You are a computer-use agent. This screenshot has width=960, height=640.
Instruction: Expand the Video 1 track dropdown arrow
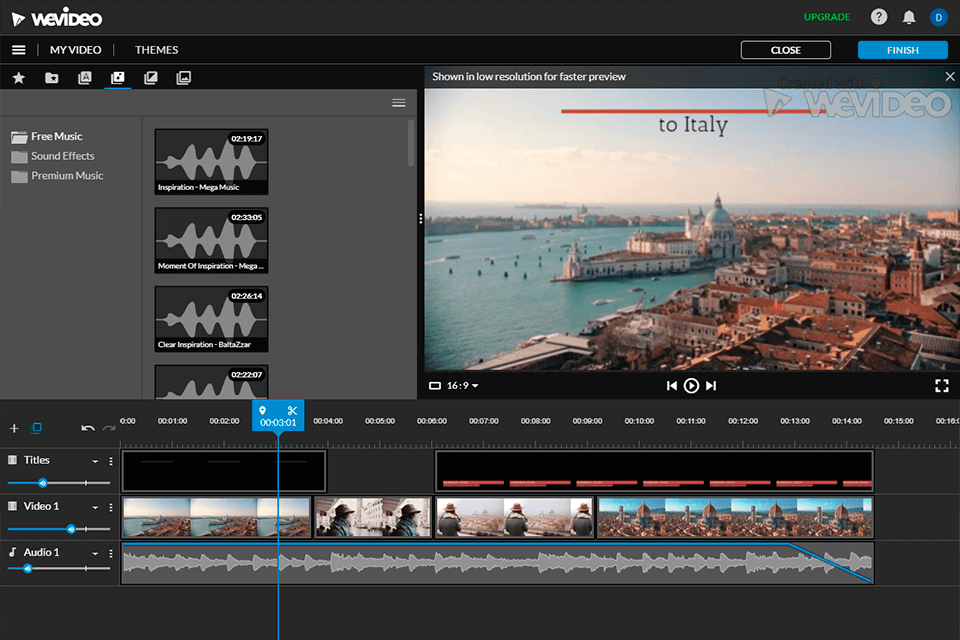[95, 507]
